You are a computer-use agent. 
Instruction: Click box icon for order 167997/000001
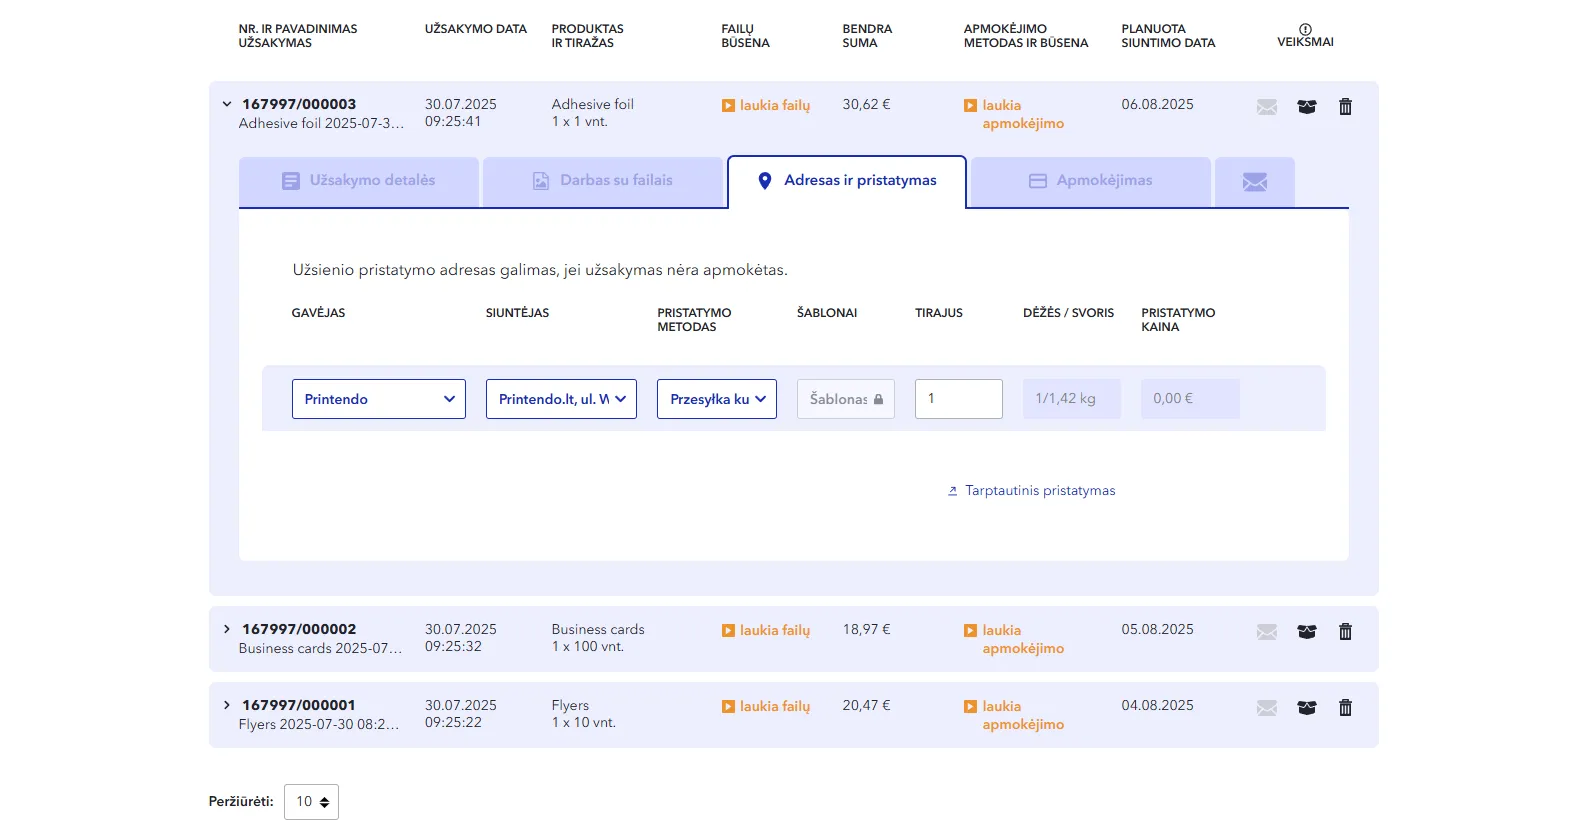tap(1307, 708)
